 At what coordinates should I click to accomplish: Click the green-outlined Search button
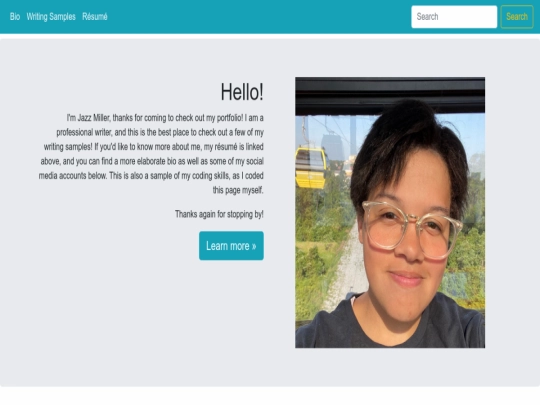point(517,17)
